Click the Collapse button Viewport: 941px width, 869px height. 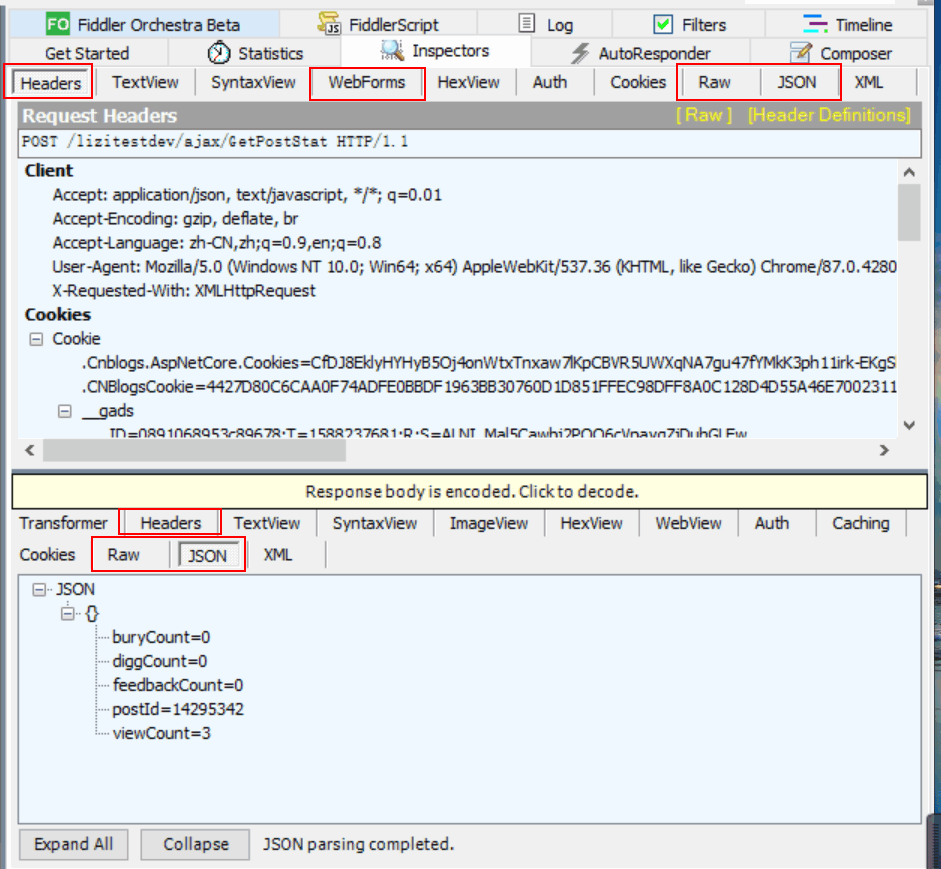click(x=196, y=844)
